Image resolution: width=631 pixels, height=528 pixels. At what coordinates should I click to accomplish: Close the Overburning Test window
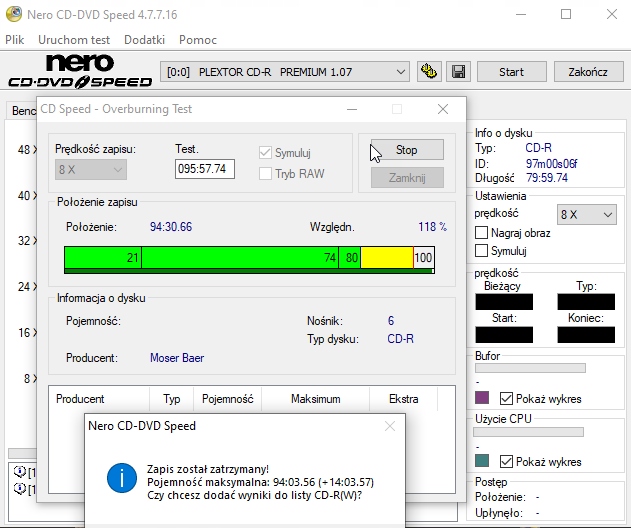443,109
